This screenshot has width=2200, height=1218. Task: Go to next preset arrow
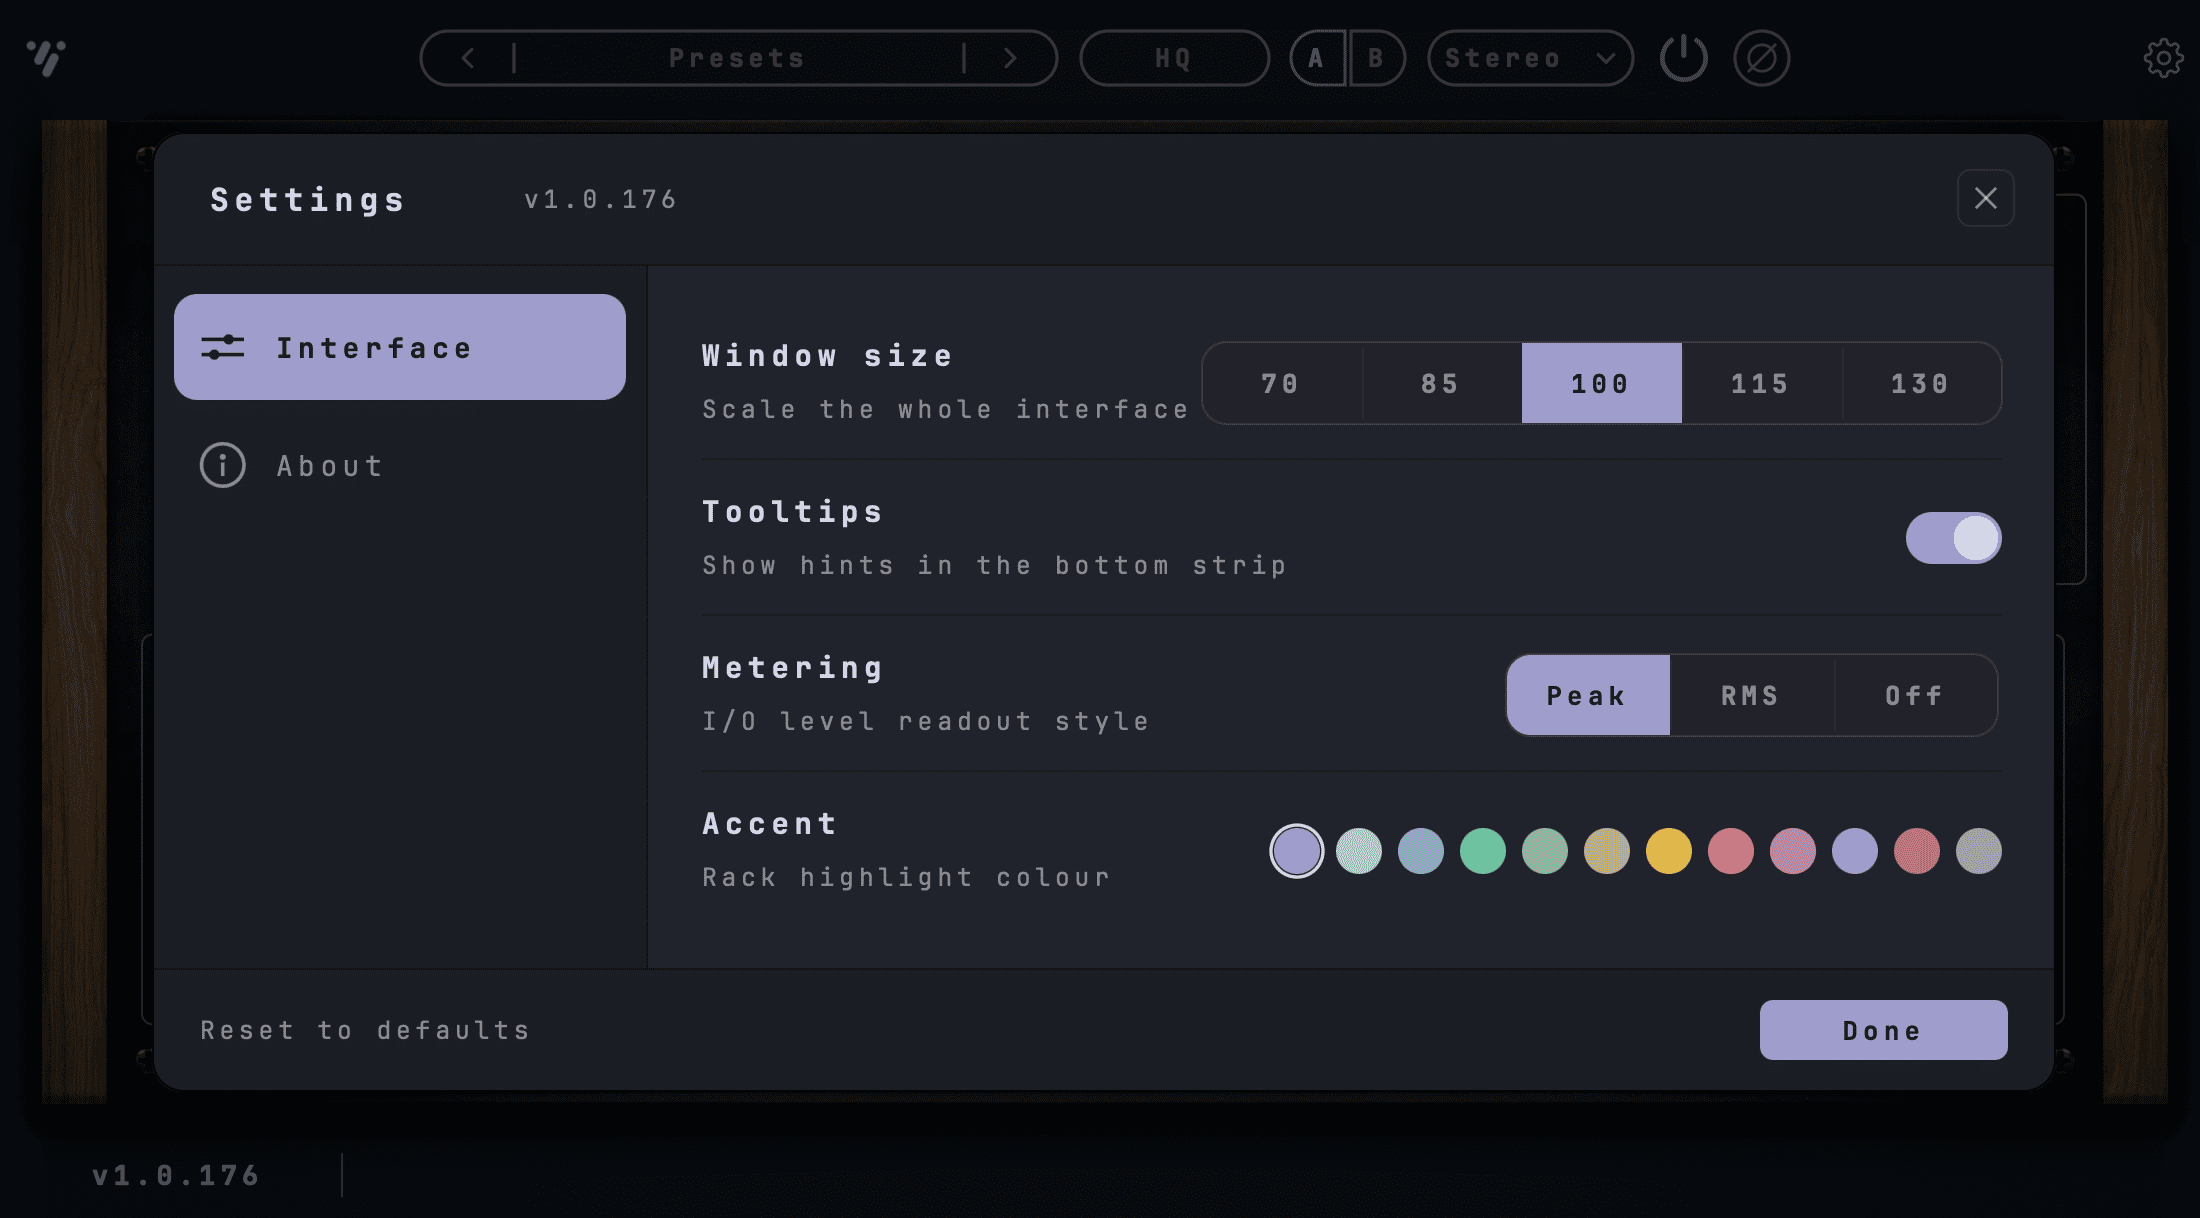pyautogui.click(x=1010, y=58)
